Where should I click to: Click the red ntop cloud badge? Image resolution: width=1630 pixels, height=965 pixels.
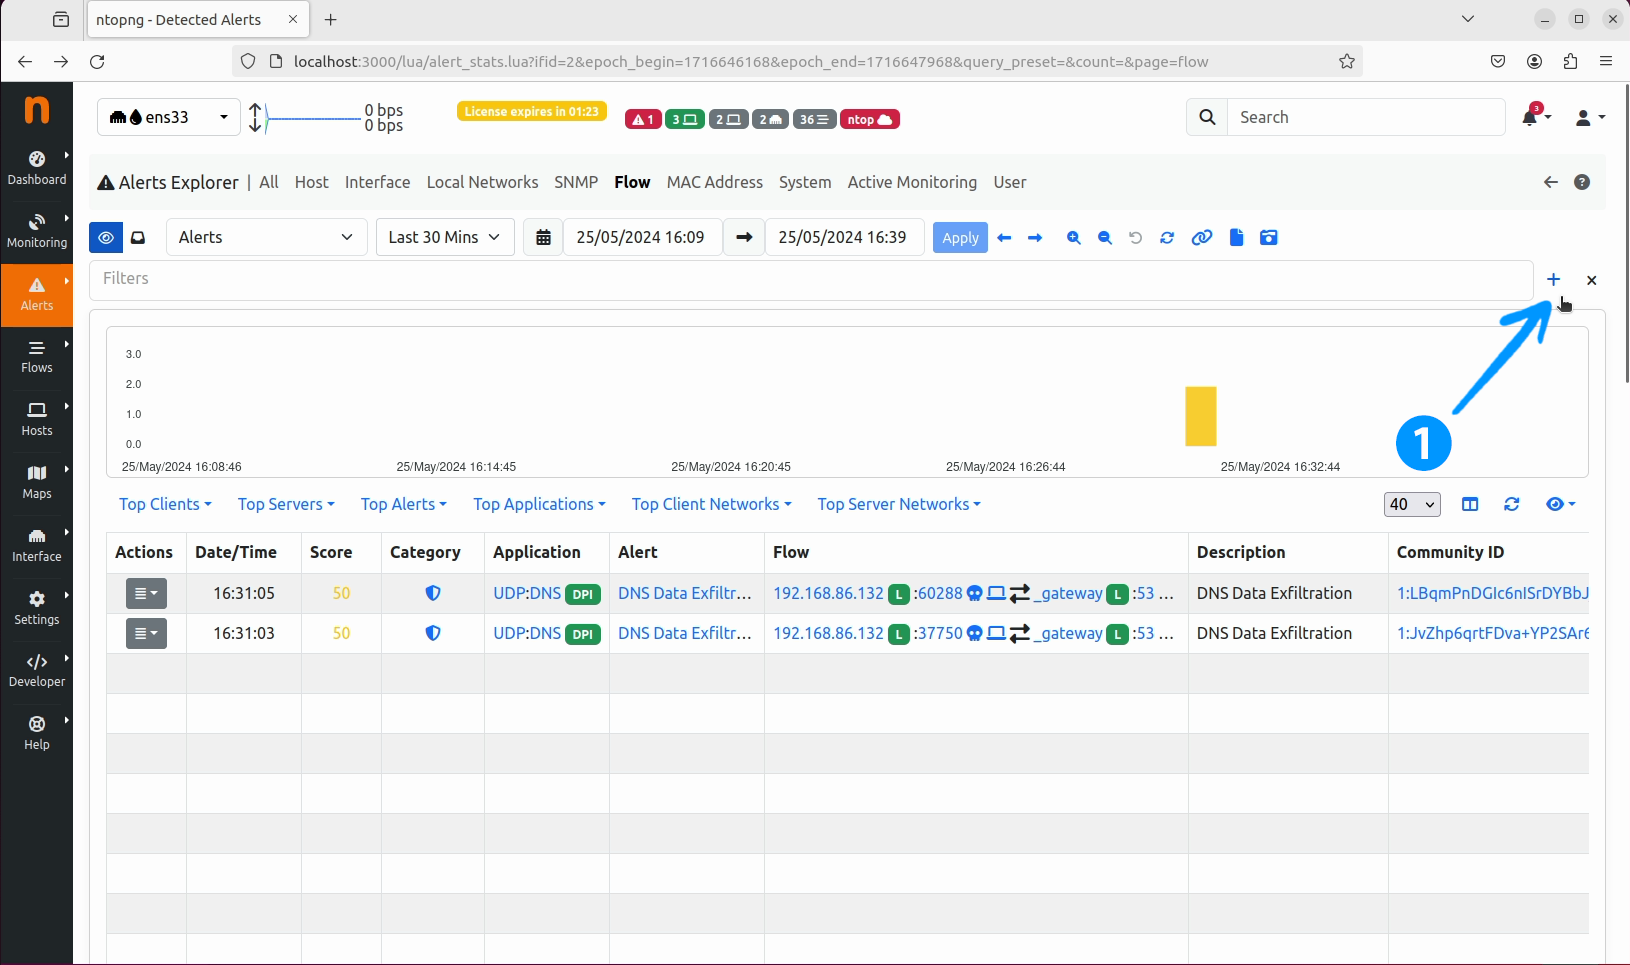[x=869, y=120]
